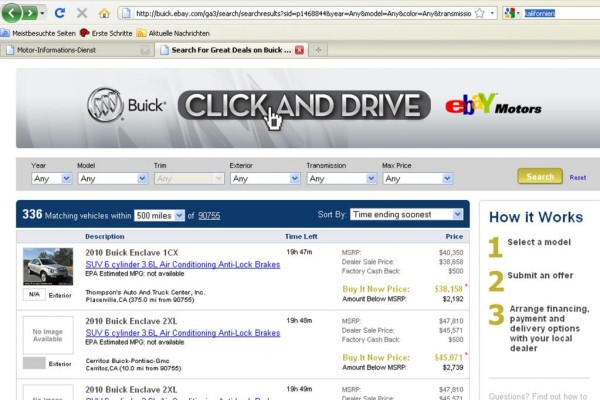
Task: Click the URL address field
Action: tap(303, 13)
